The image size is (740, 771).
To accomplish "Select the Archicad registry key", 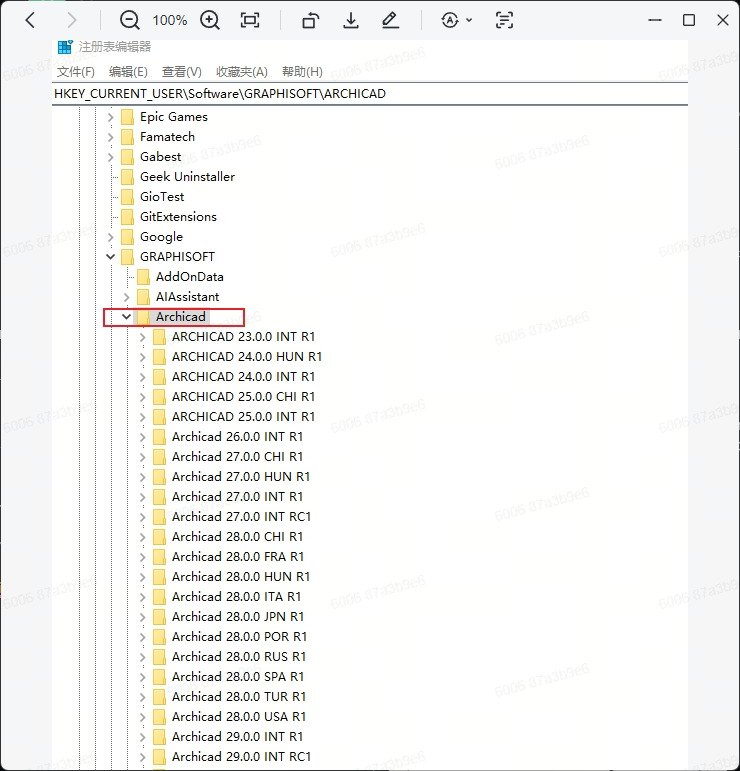I will (180, 317).
